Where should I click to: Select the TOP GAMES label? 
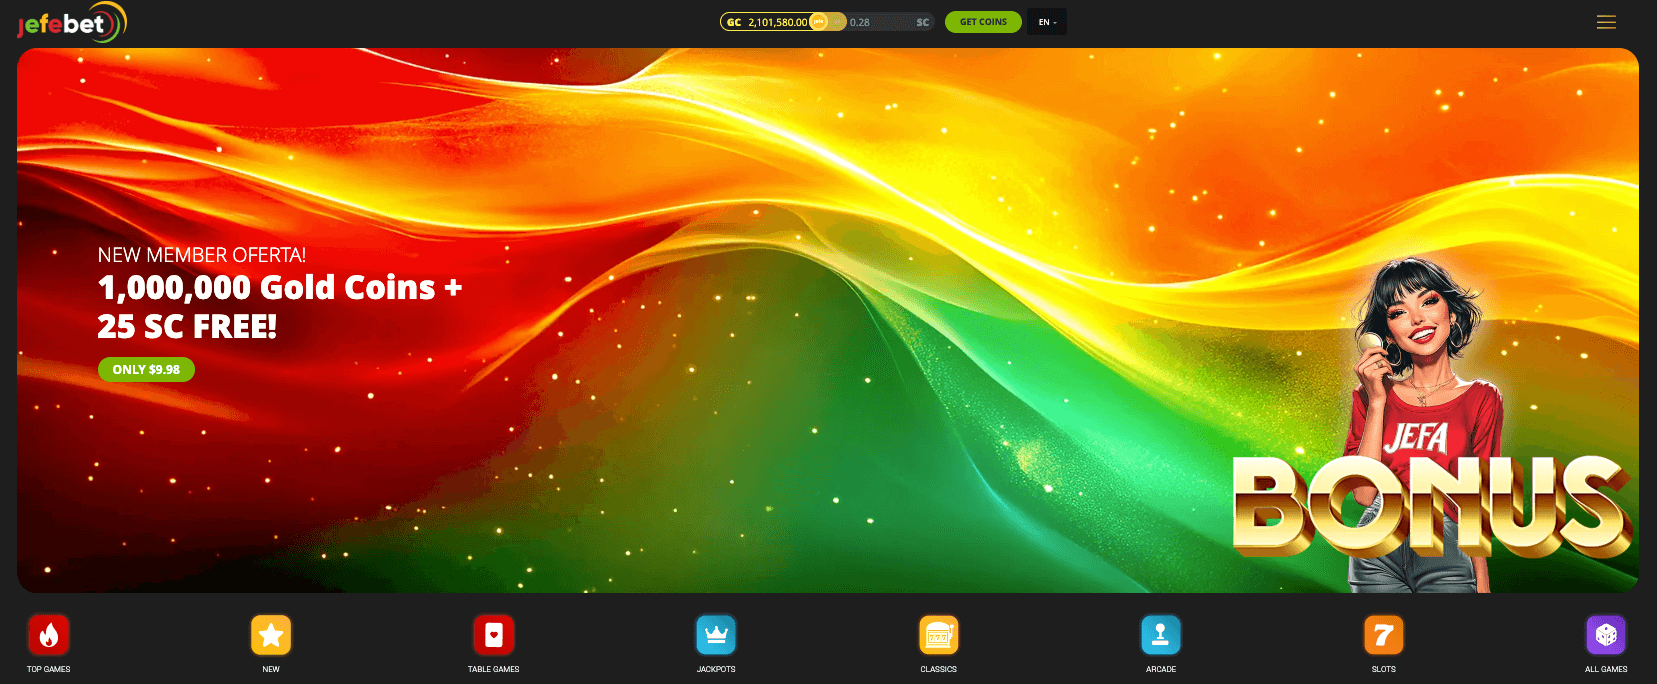[x=49, y=669]
